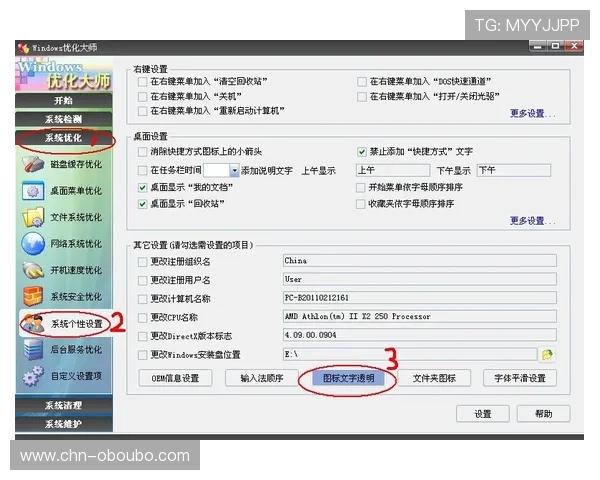Click the 字体平滑设置 button
The image size is (600, 480).
coord(520,378)
